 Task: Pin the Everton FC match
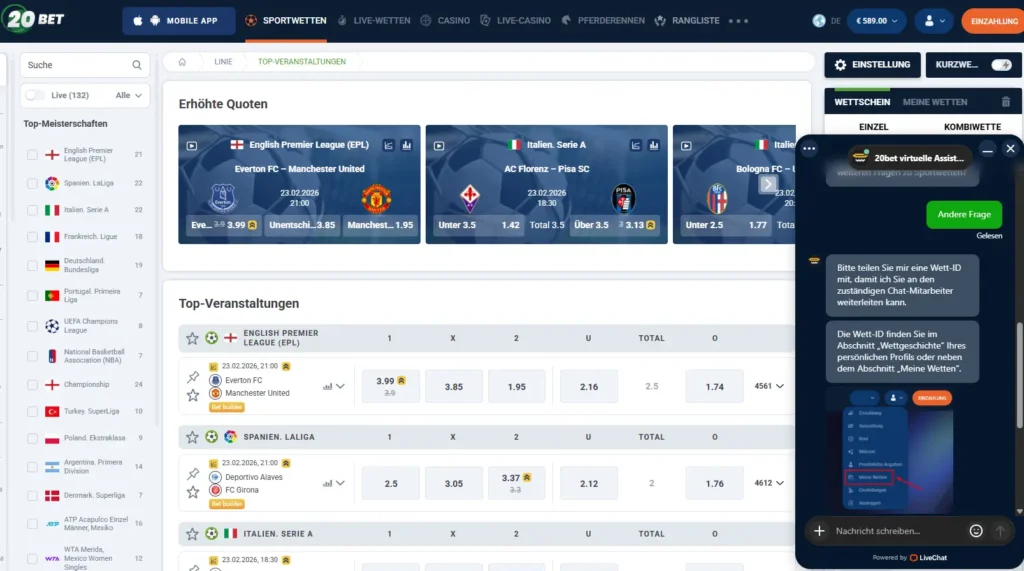193,377
